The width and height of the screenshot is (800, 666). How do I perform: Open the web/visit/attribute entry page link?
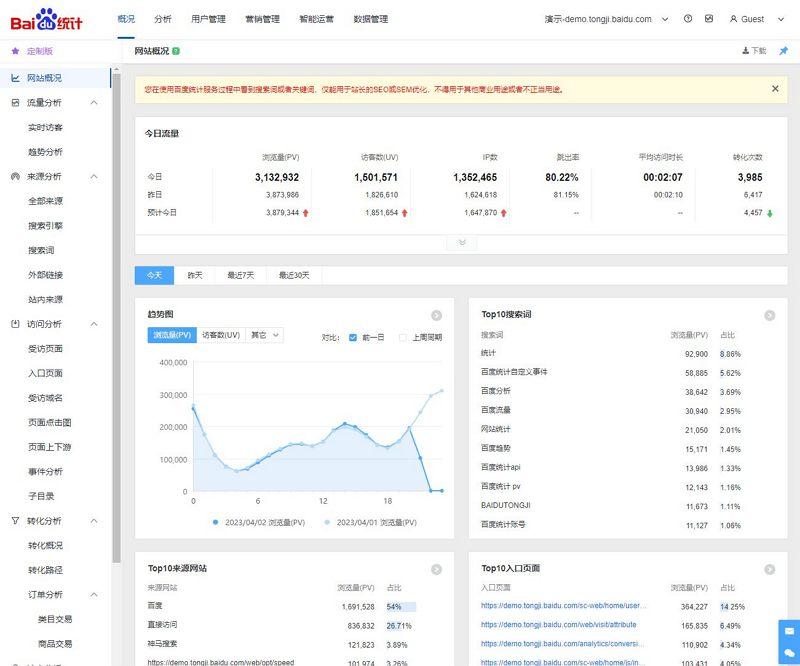click(558, 625)
